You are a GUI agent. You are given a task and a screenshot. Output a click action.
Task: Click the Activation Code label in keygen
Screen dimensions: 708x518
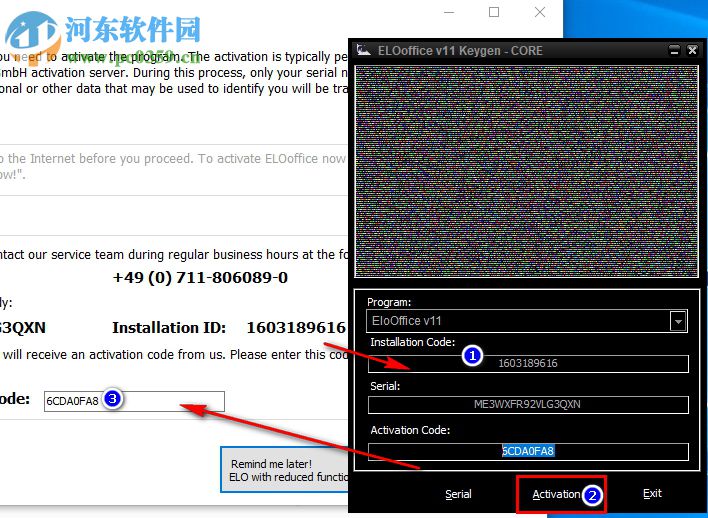click(410, 430)
